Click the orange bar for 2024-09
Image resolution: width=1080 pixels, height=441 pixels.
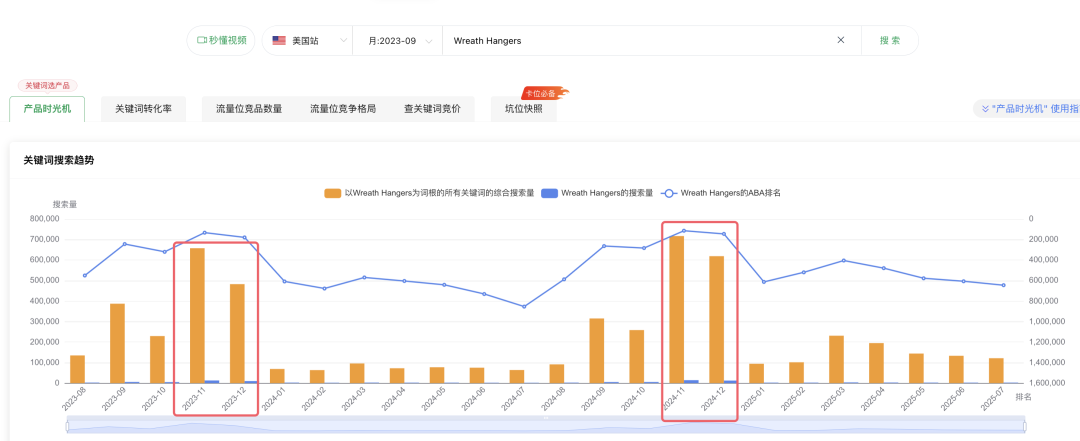point(596,351)
